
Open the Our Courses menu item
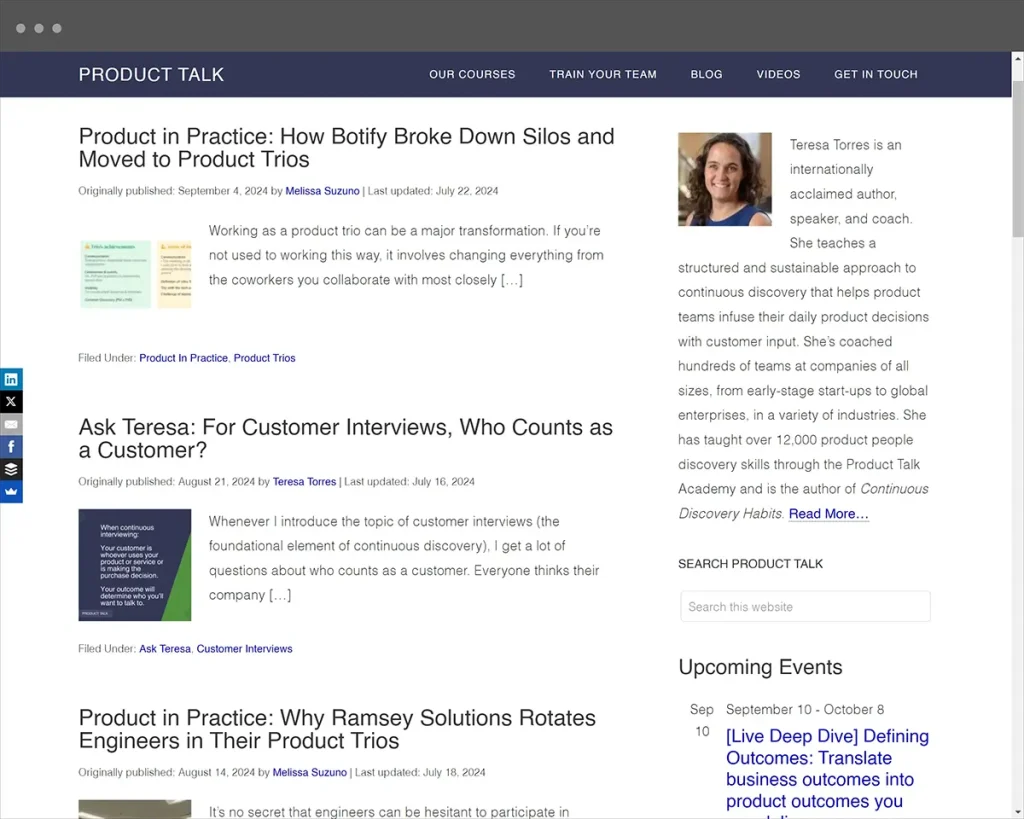click(472, 74)
